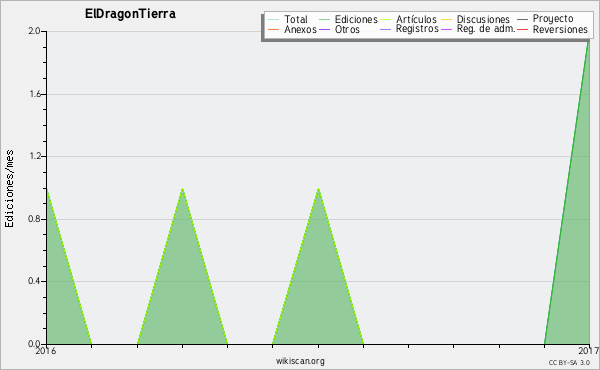This screenshot has height=370, width=600.
Task: Click the 0.4 y-axis value
Action: pyautogui.click(x=34, y=281)
